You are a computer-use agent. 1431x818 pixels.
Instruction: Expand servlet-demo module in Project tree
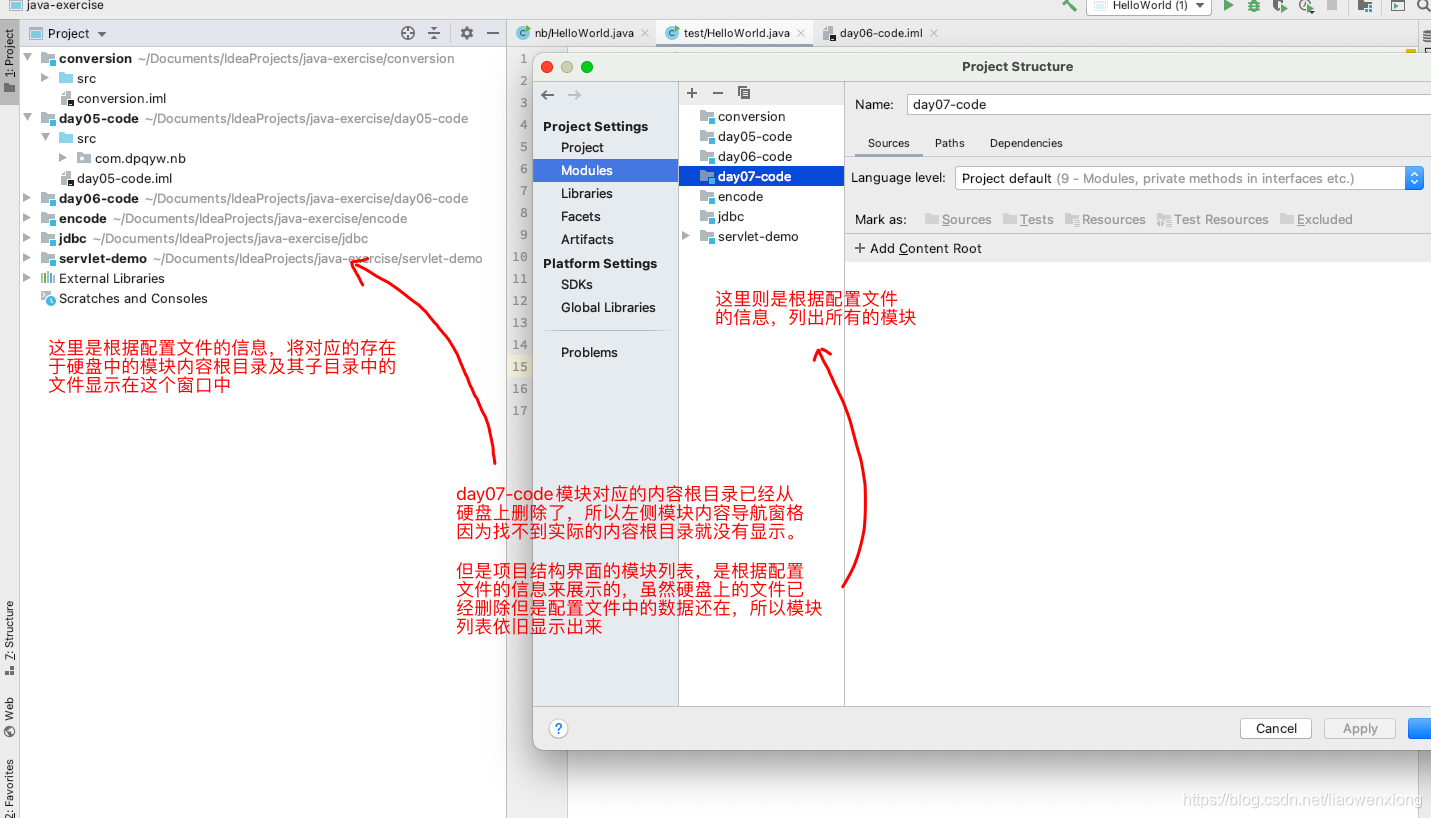coord(28,258)
